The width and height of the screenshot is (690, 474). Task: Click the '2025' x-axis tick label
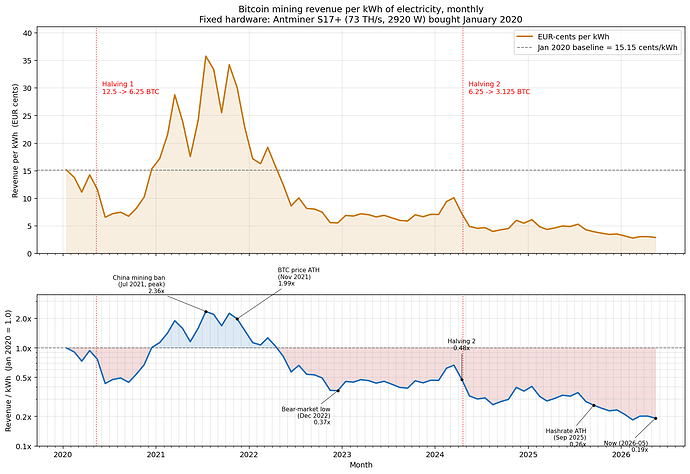[528, 455]
